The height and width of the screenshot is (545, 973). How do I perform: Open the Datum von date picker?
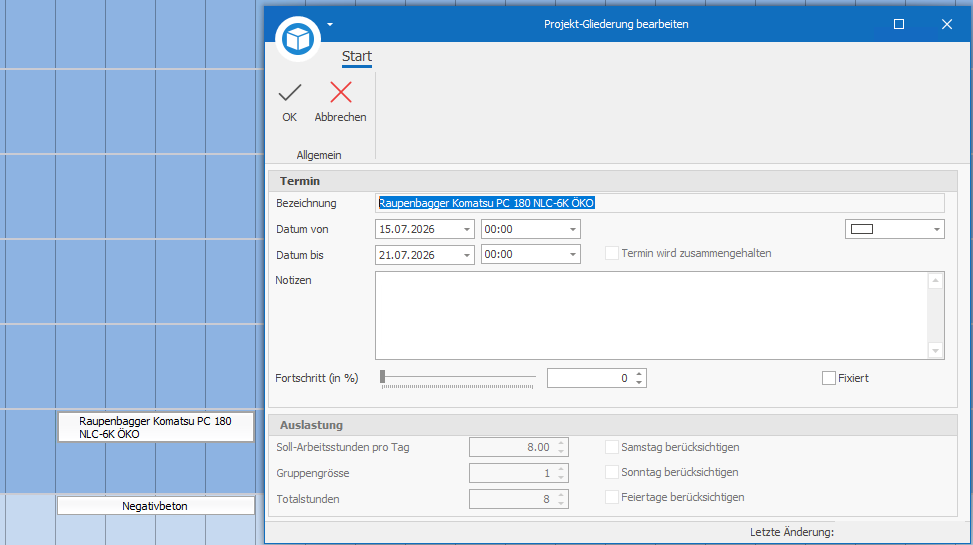pyautogui.click(x=467, y=230)
